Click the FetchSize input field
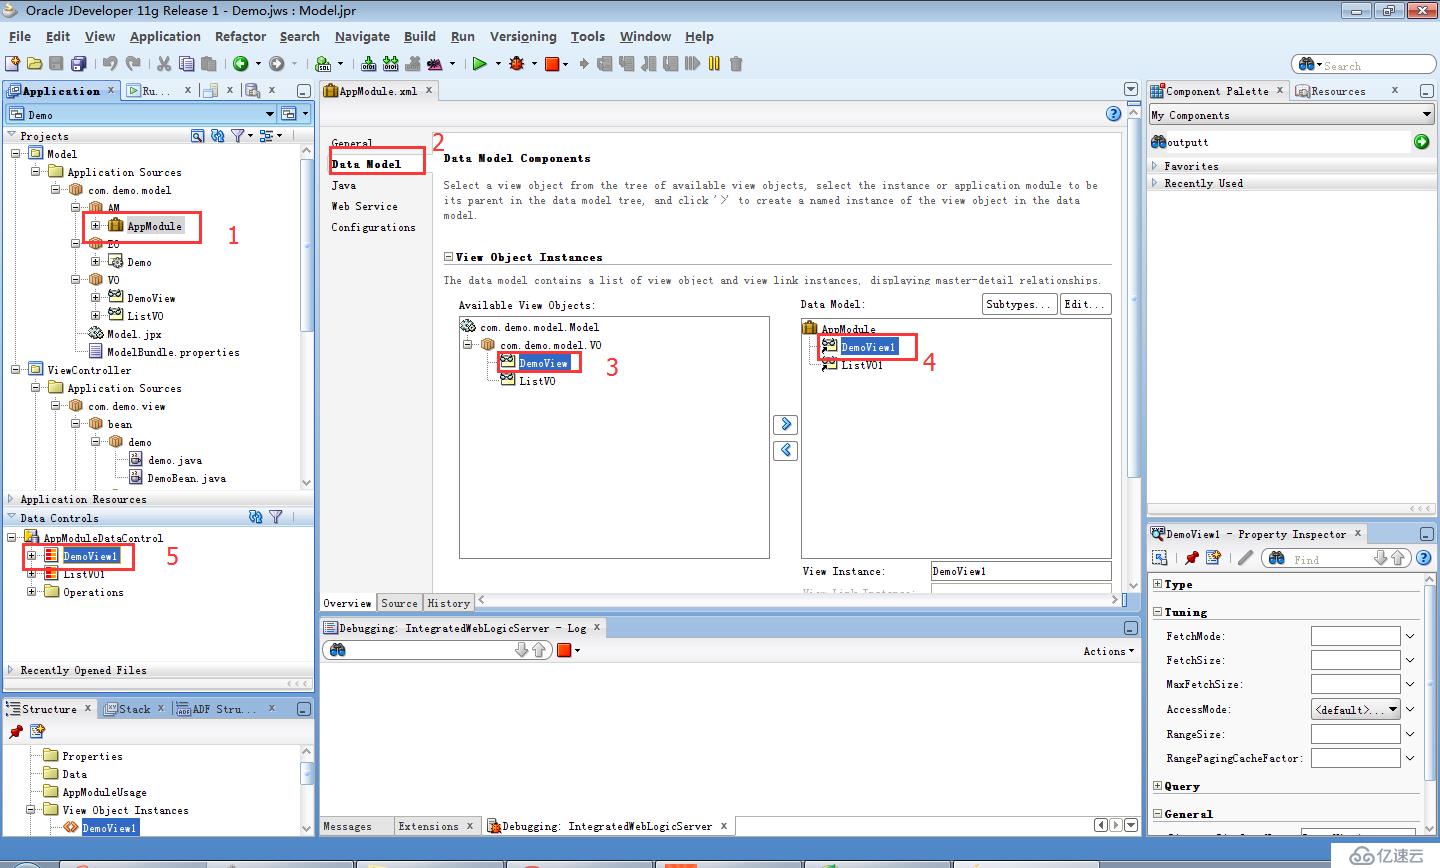Image resolution: width=1440 pixels, height=868 pixels. (1356, 660)
